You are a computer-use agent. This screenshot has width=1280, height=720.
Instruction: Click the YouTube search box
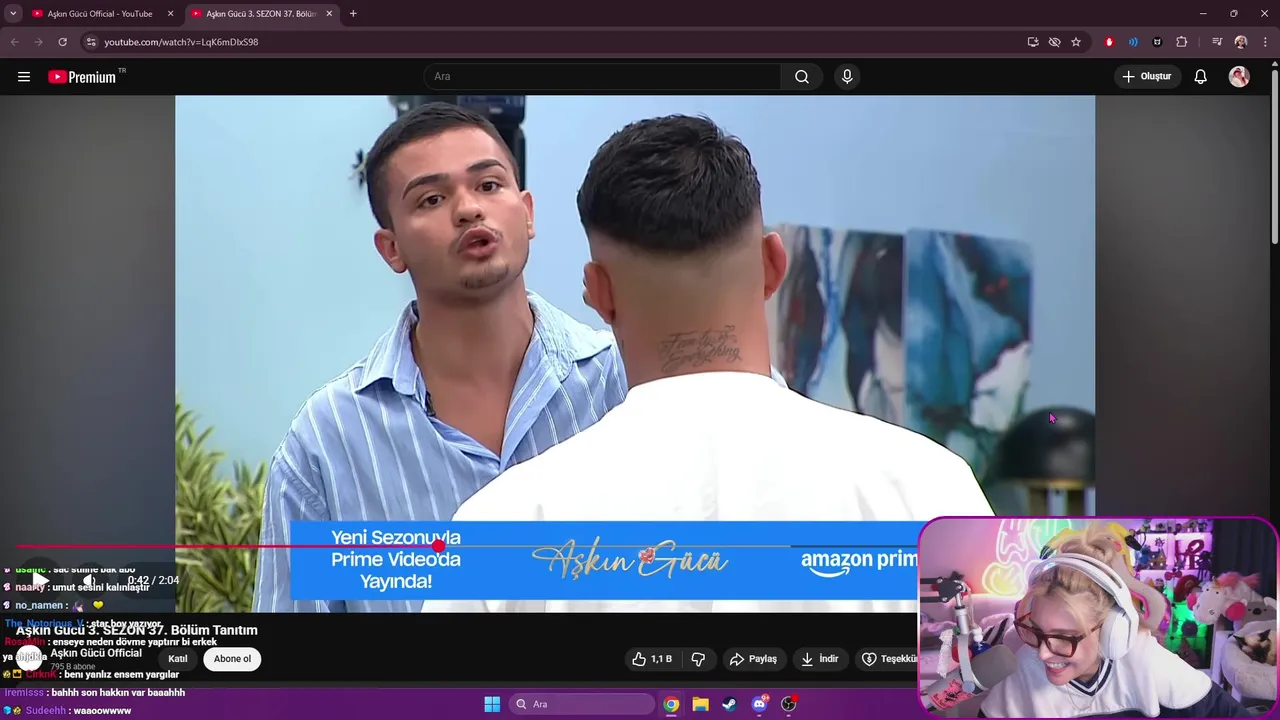[x=603, y=77]
